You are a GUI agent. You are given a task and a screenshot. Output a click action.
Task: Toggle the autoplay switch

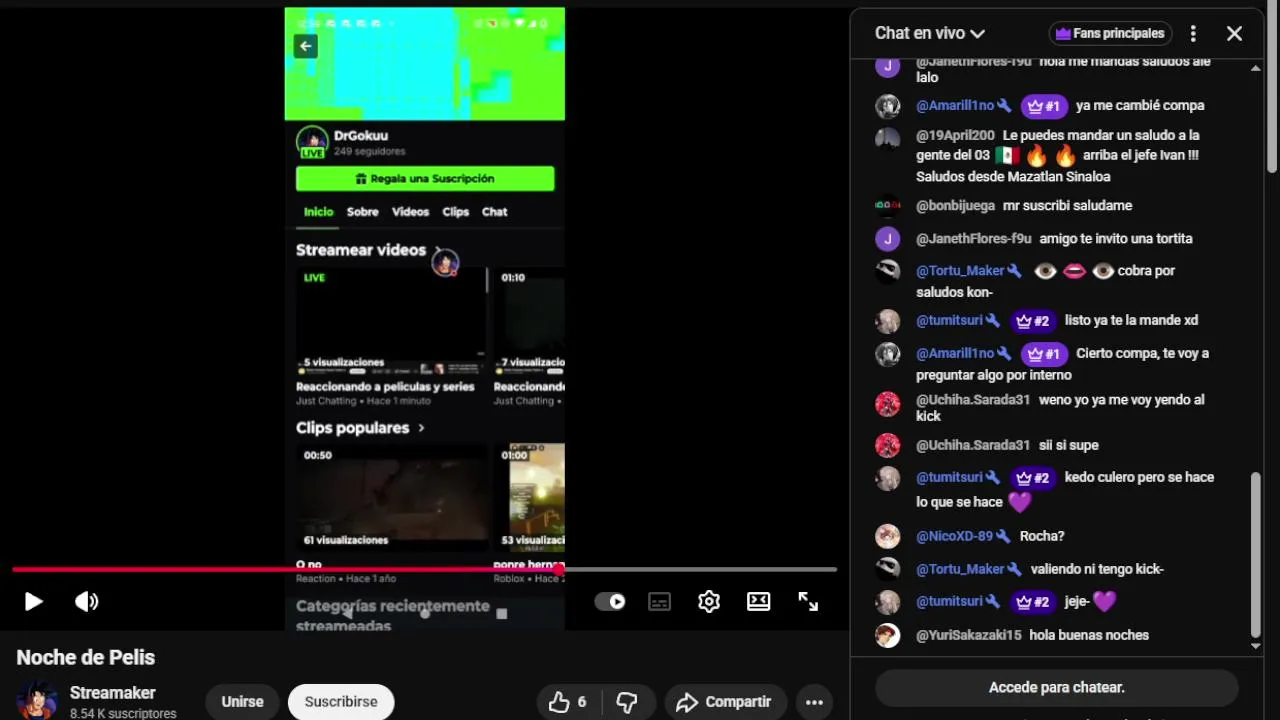610,601
